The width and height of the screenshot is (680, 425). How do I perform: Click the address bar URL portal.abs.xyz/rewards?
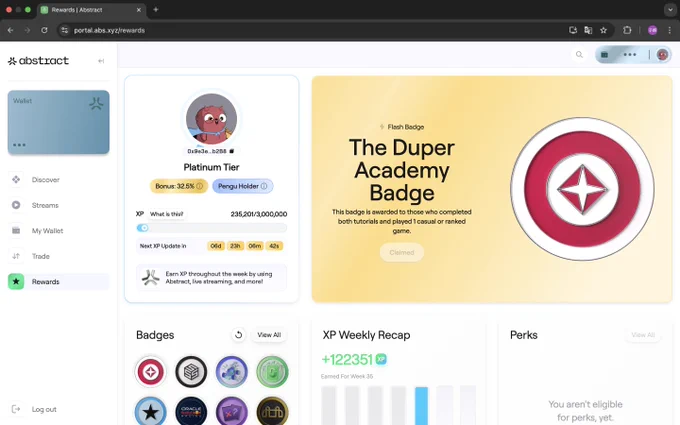tap(109, 30)
